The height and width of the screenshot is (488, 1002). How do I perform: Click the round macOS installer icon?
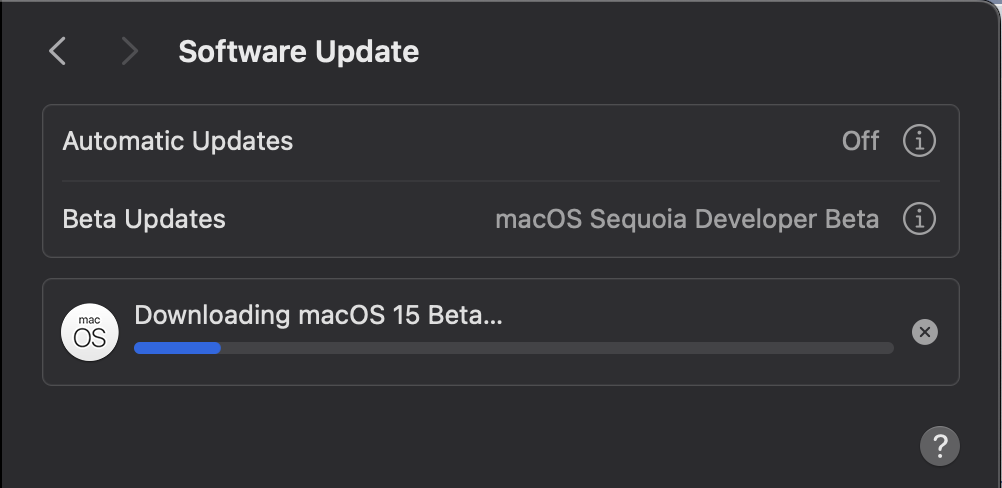pos(89,332)
